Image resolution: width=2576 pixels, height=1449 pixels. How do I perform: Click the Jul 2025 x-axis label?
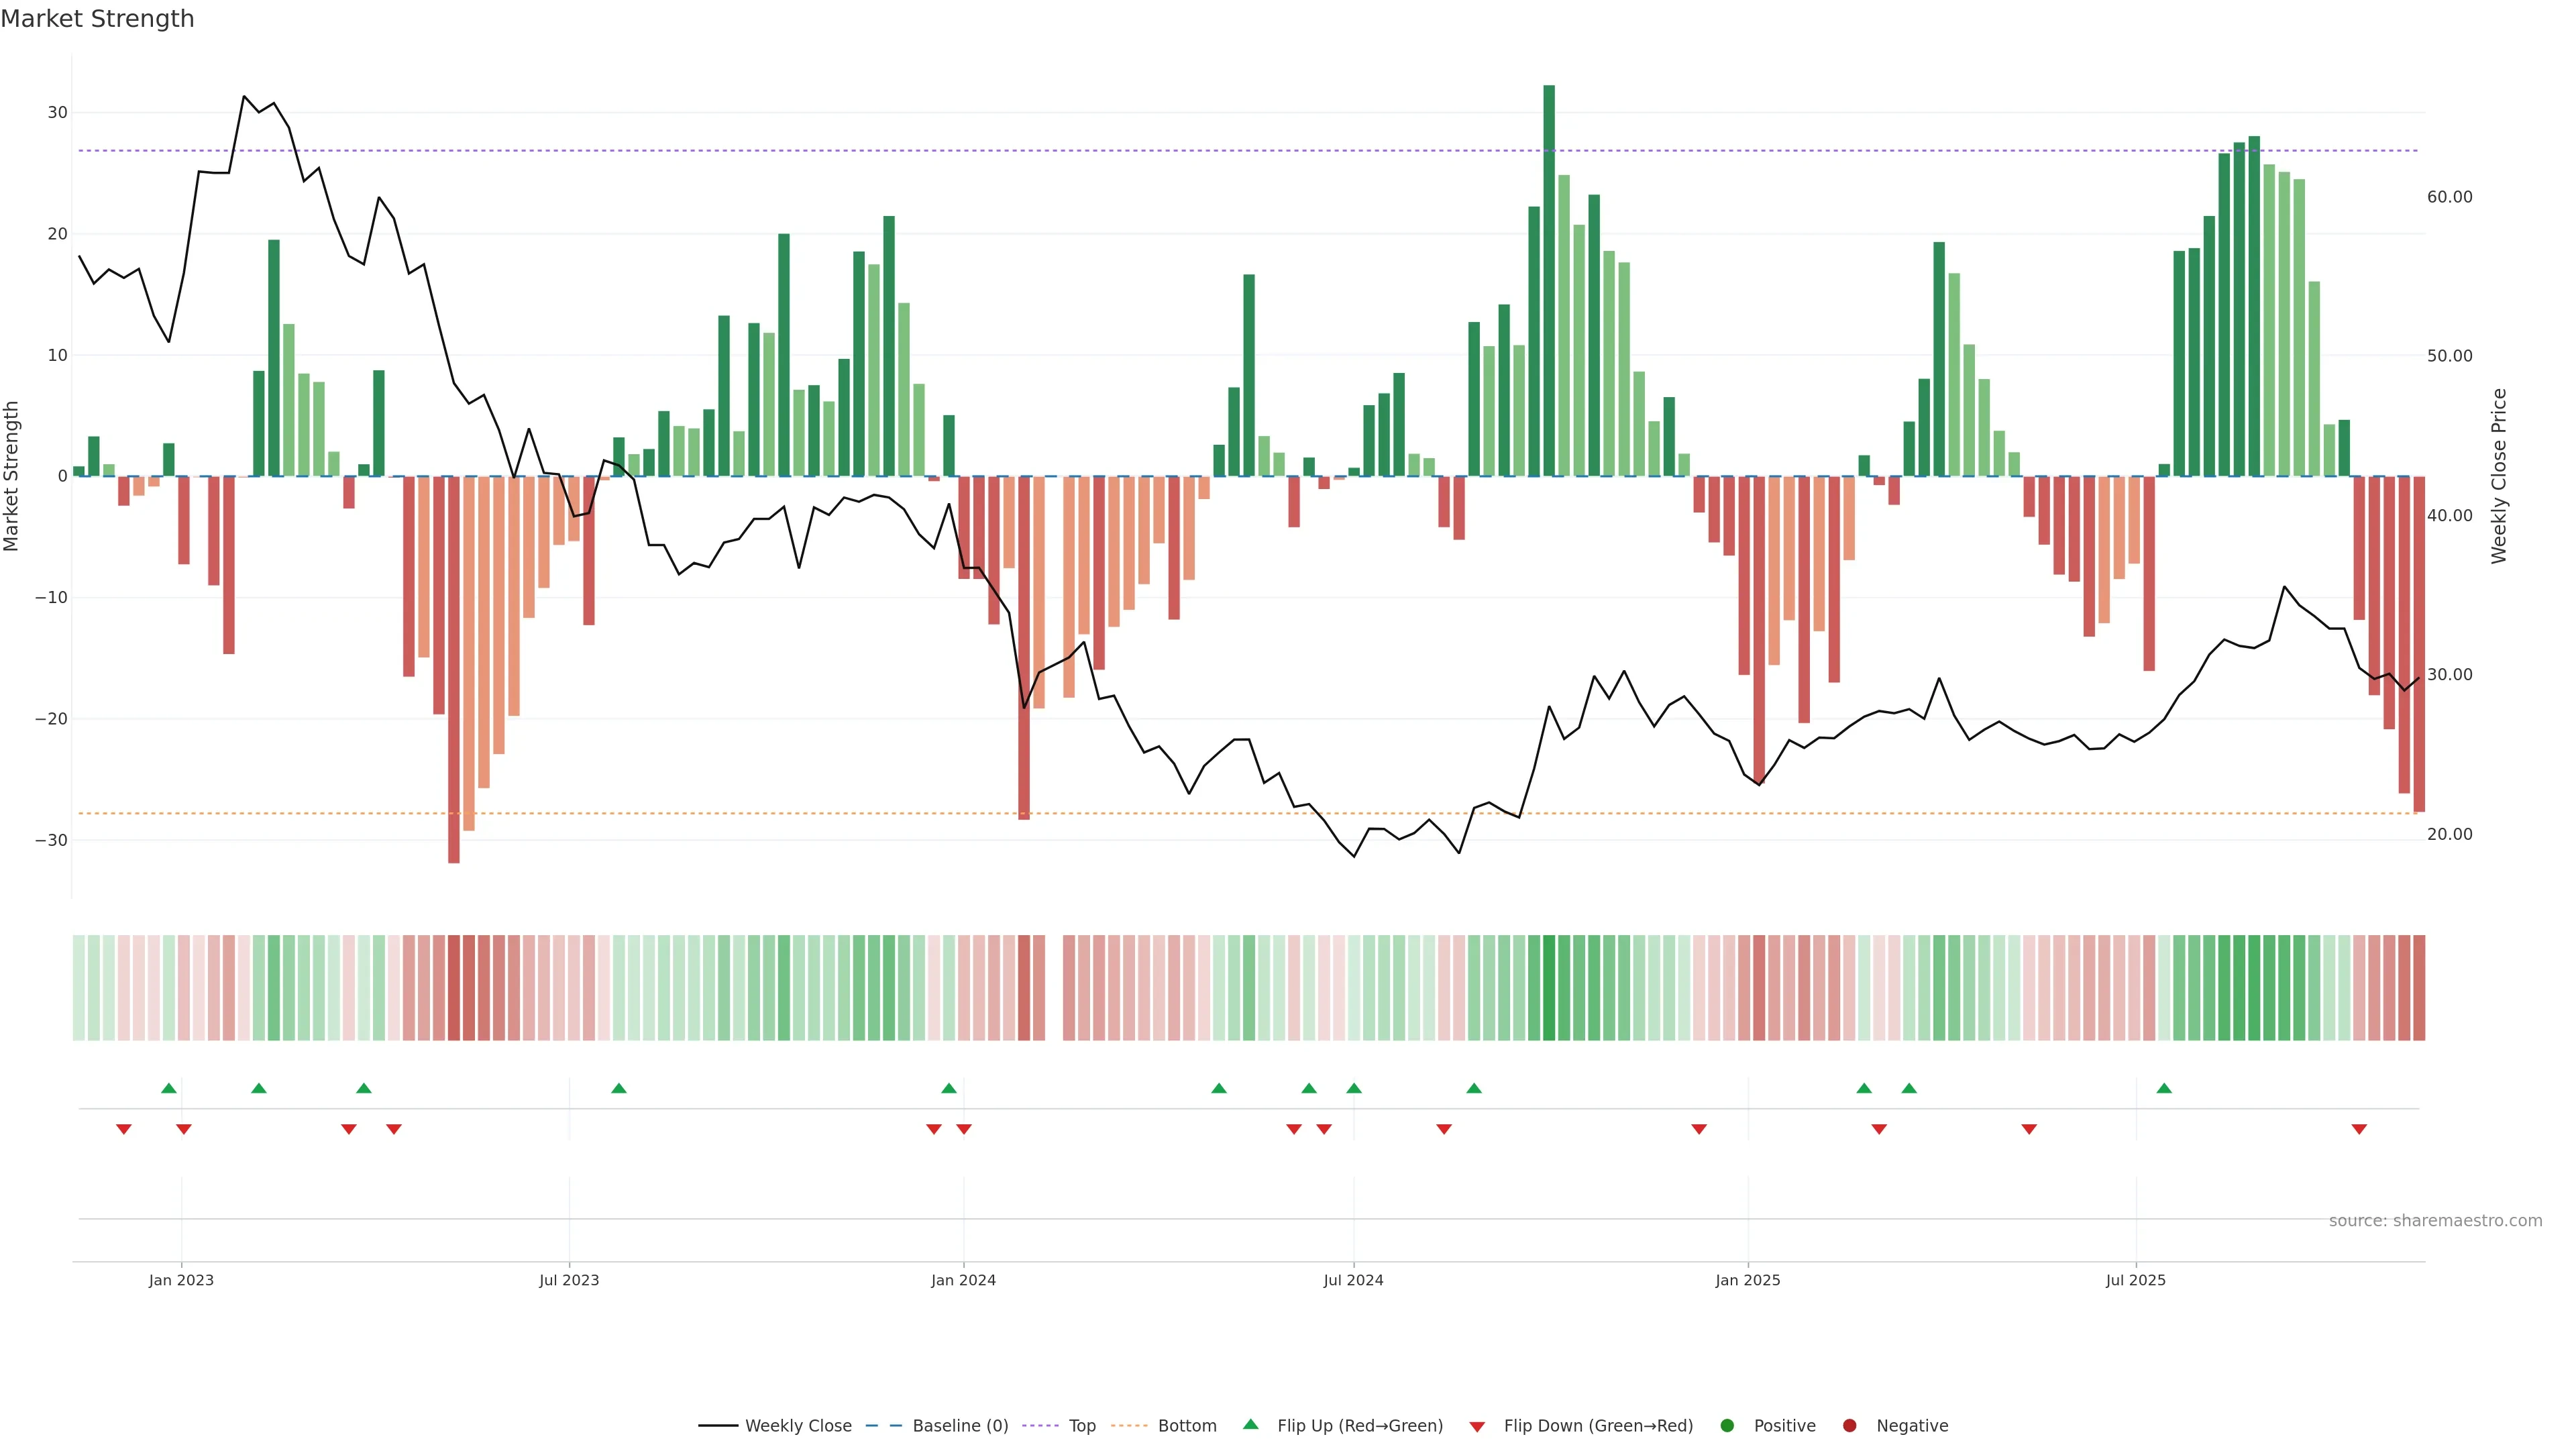(x=2135, y=1280)
